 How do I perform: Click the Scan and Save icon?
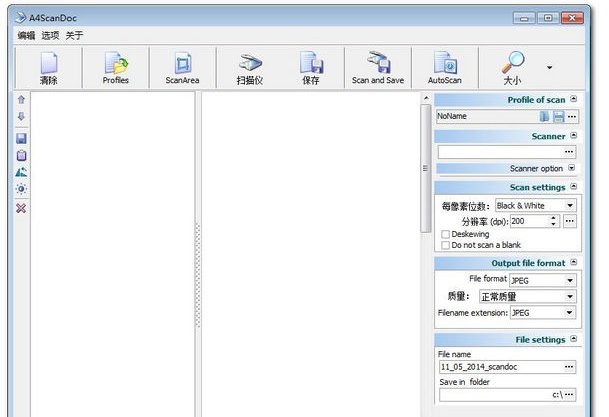[378, 68]
